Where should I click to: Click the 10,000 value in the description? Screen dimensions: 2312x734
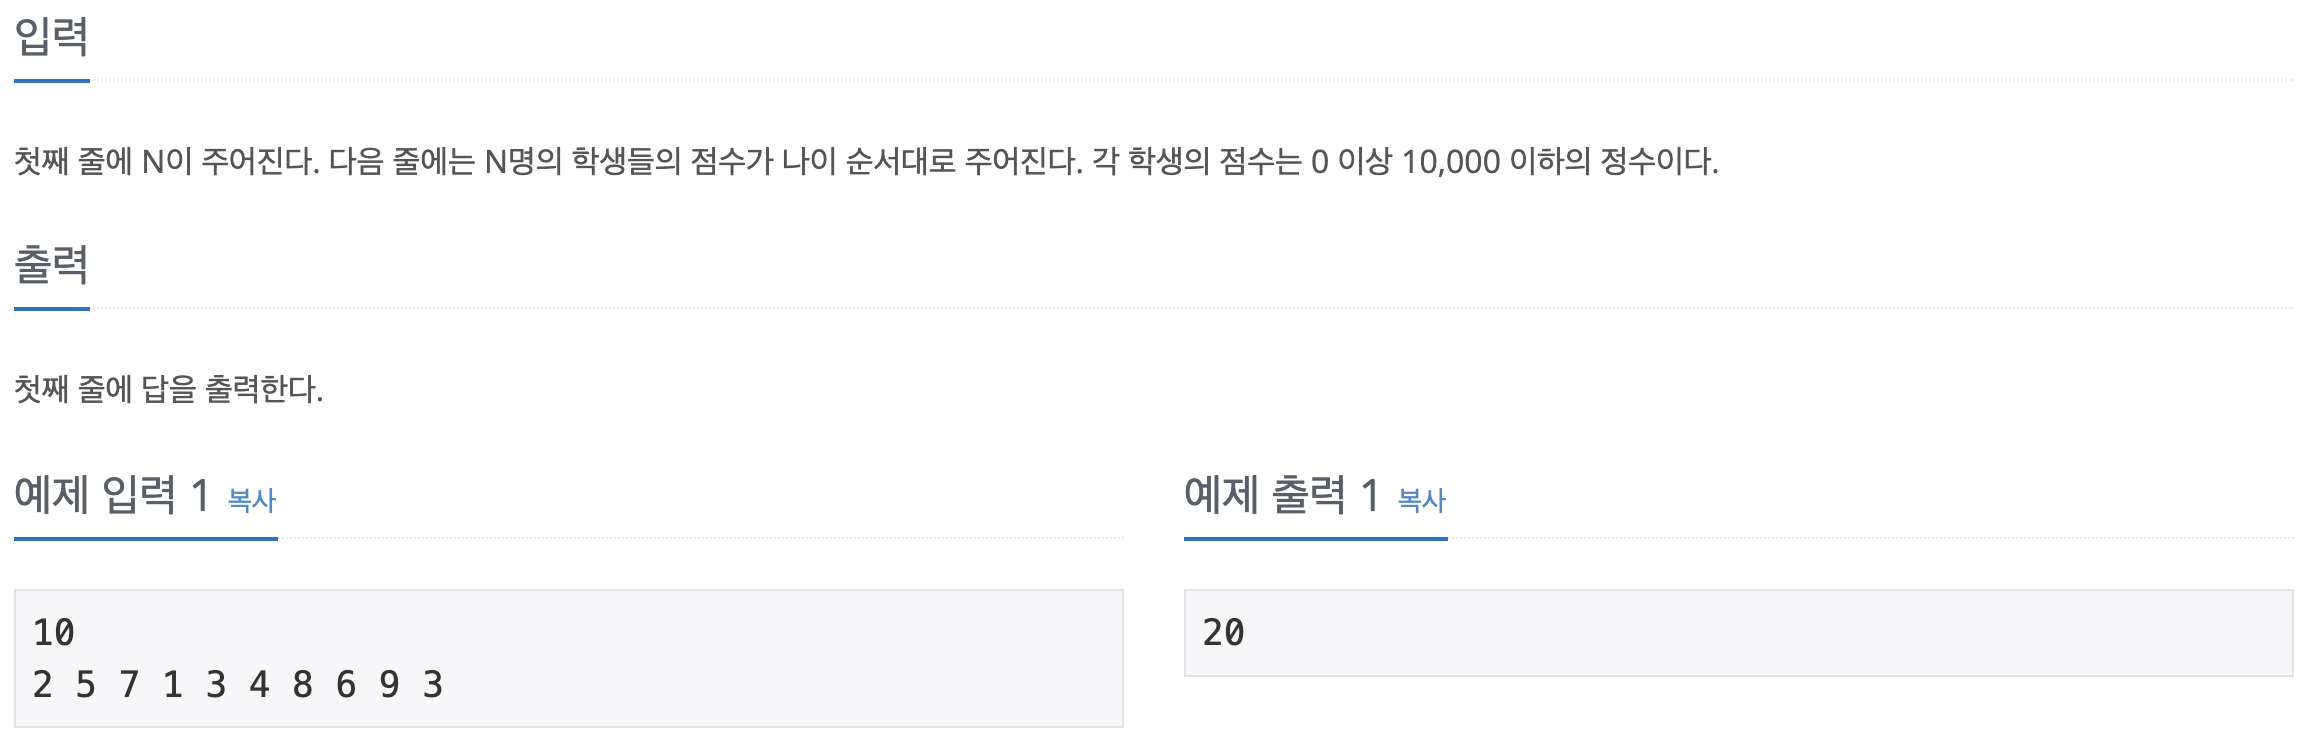(1451, 162)
